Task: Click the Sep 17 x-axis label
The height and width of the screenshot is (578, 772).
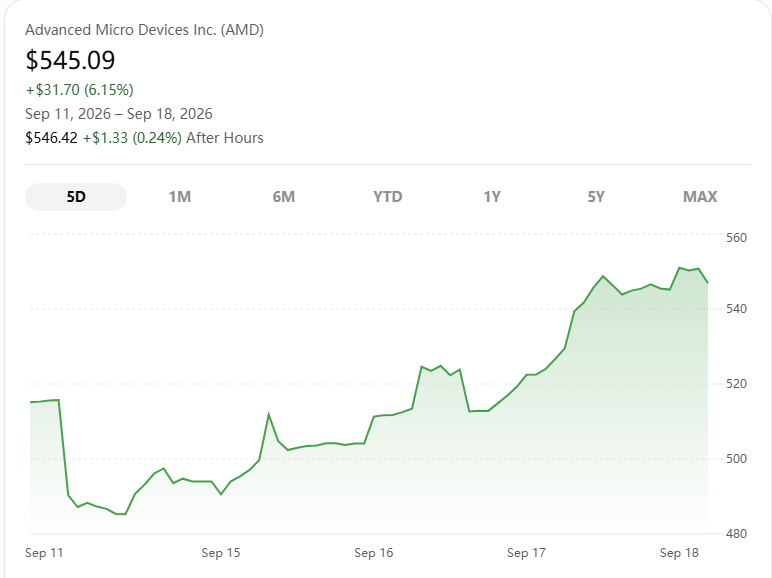Action: pyautogui.click(x=526, y=553)
